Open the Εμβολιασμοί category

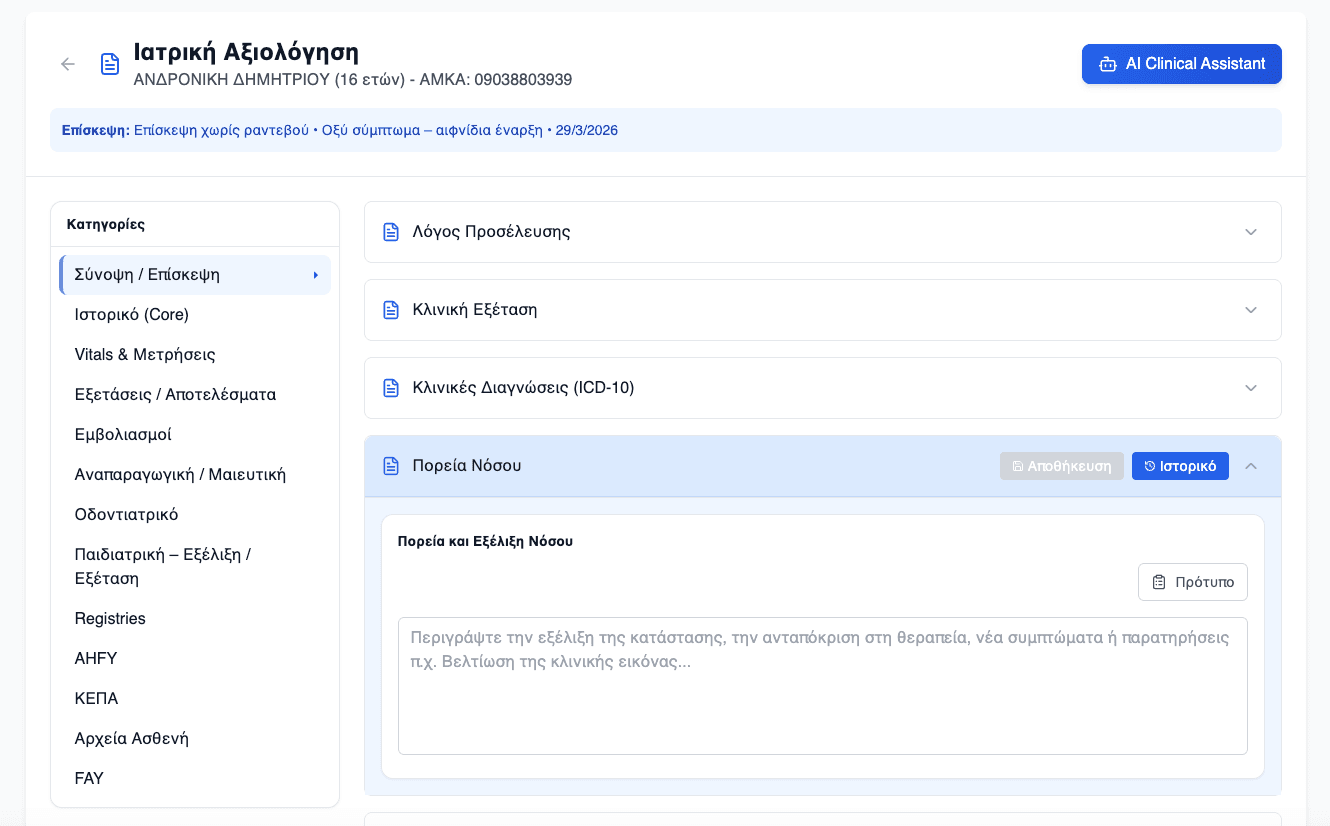[123, 435]
